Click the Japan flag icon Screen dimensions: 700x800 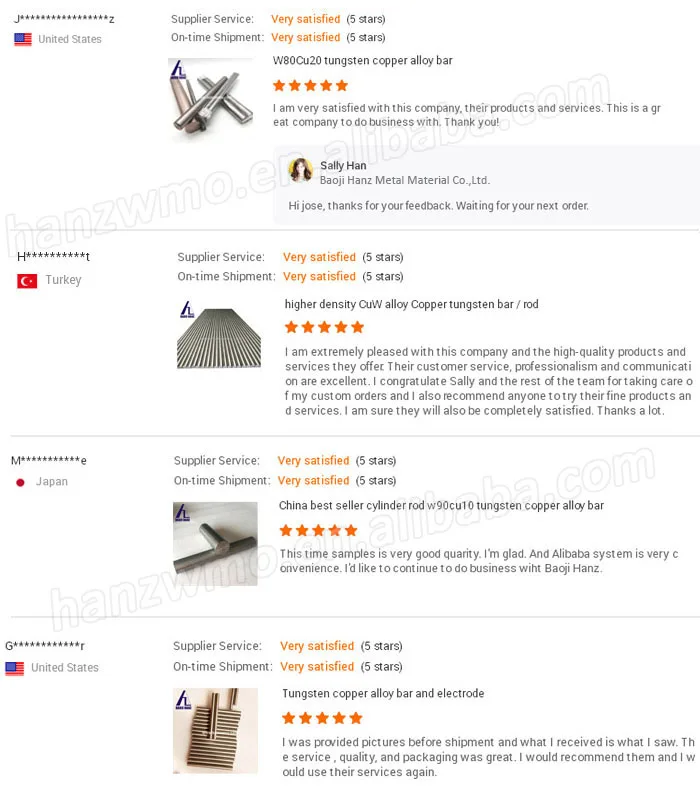pyautogui.click(x=20, y=482)
